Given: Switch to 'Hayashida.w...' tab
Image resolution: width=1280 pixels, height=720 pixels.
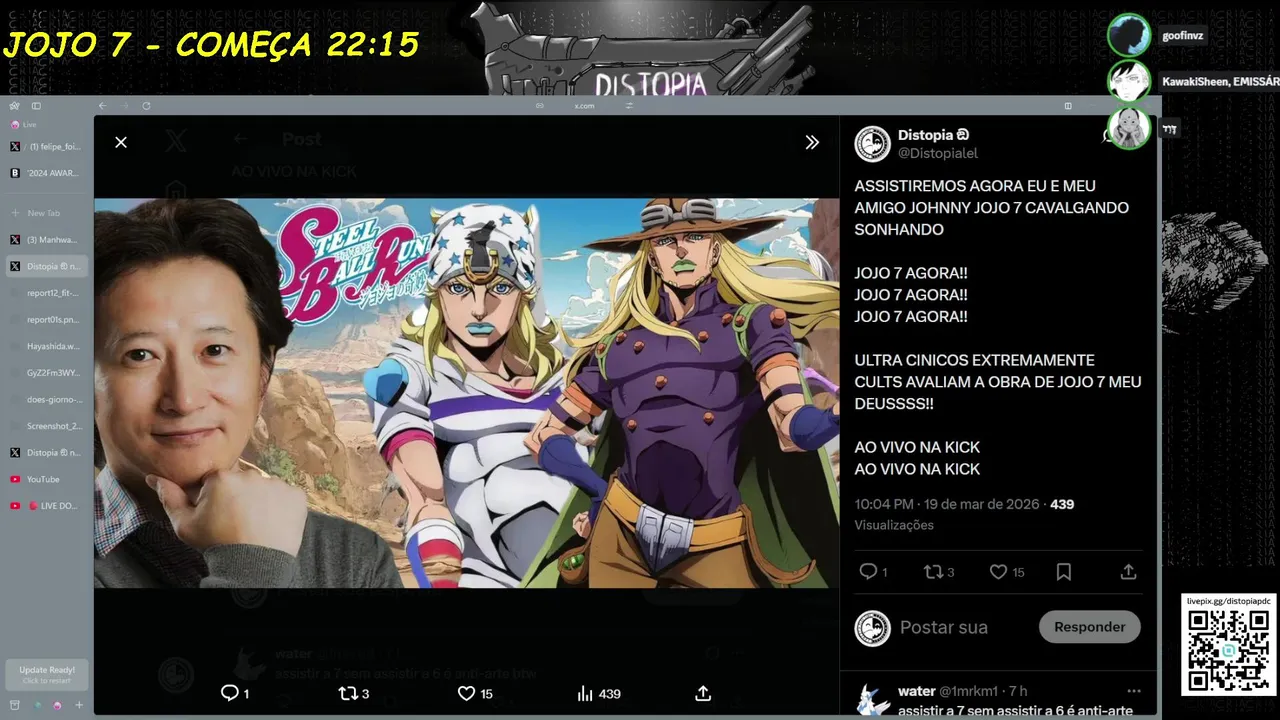Looking at the screenshot, I should pos(47,346).
